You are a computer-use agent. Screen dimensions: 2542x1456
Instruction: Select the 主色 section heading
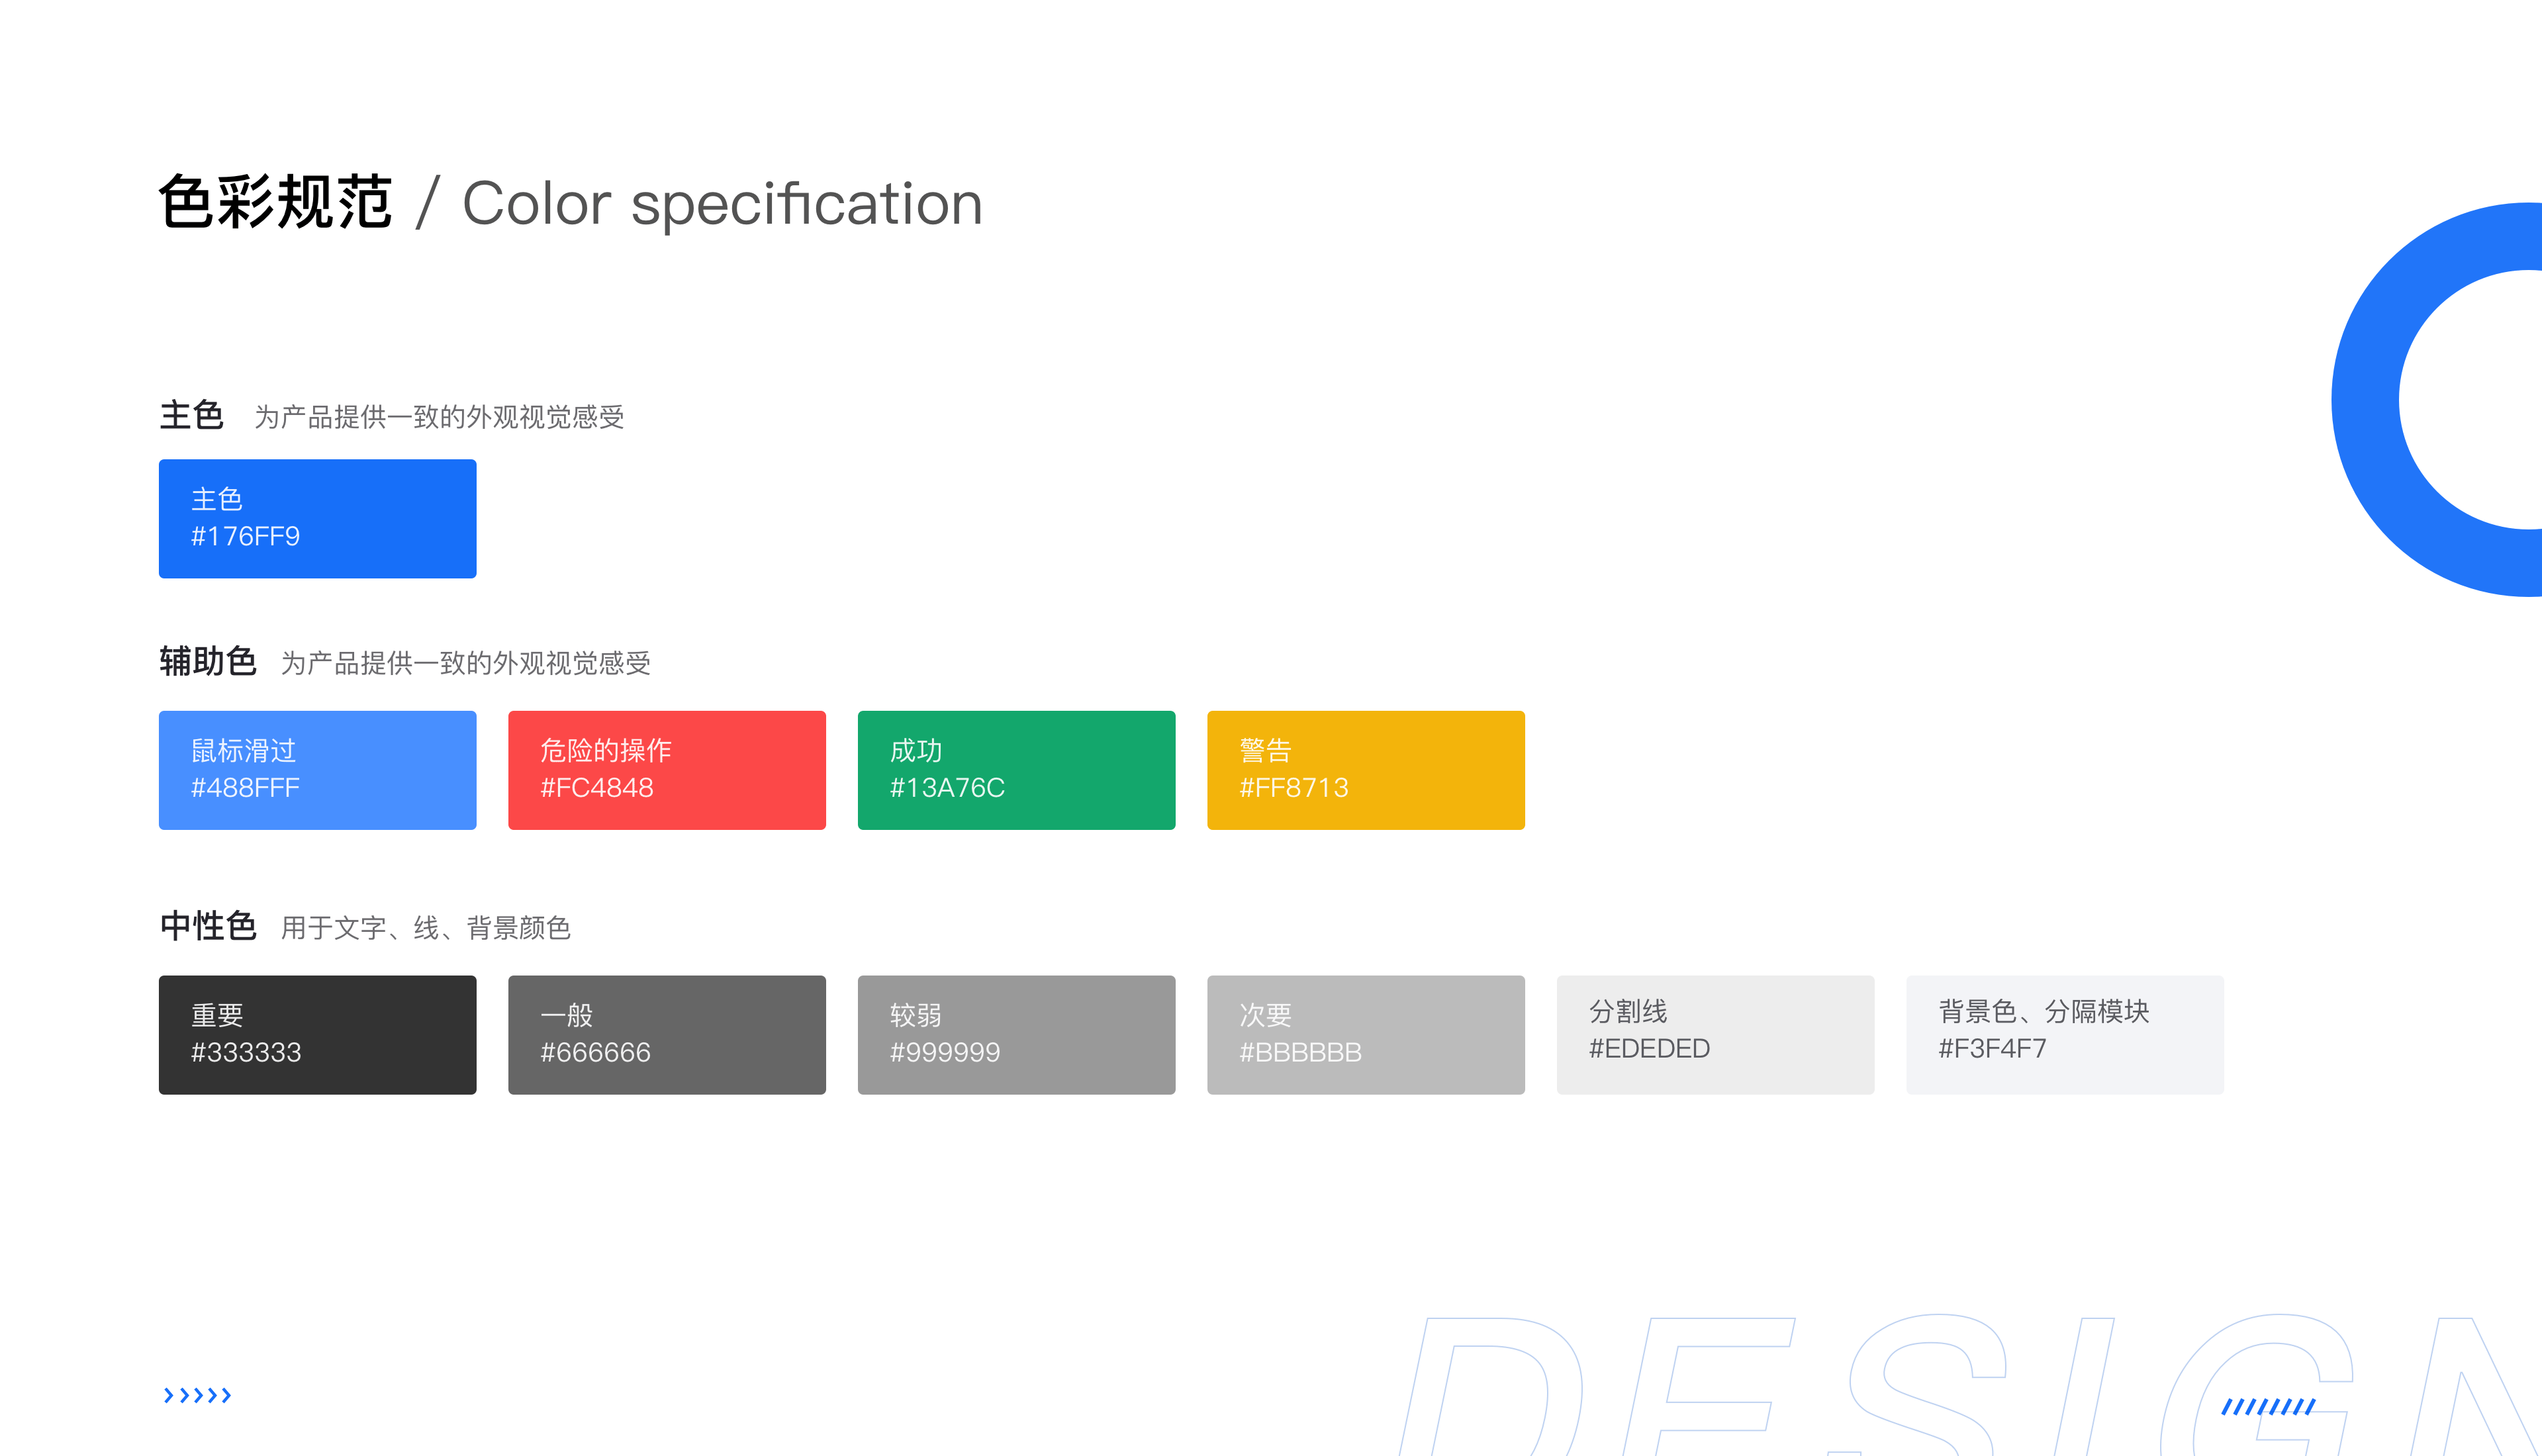[x=191, y=415]
